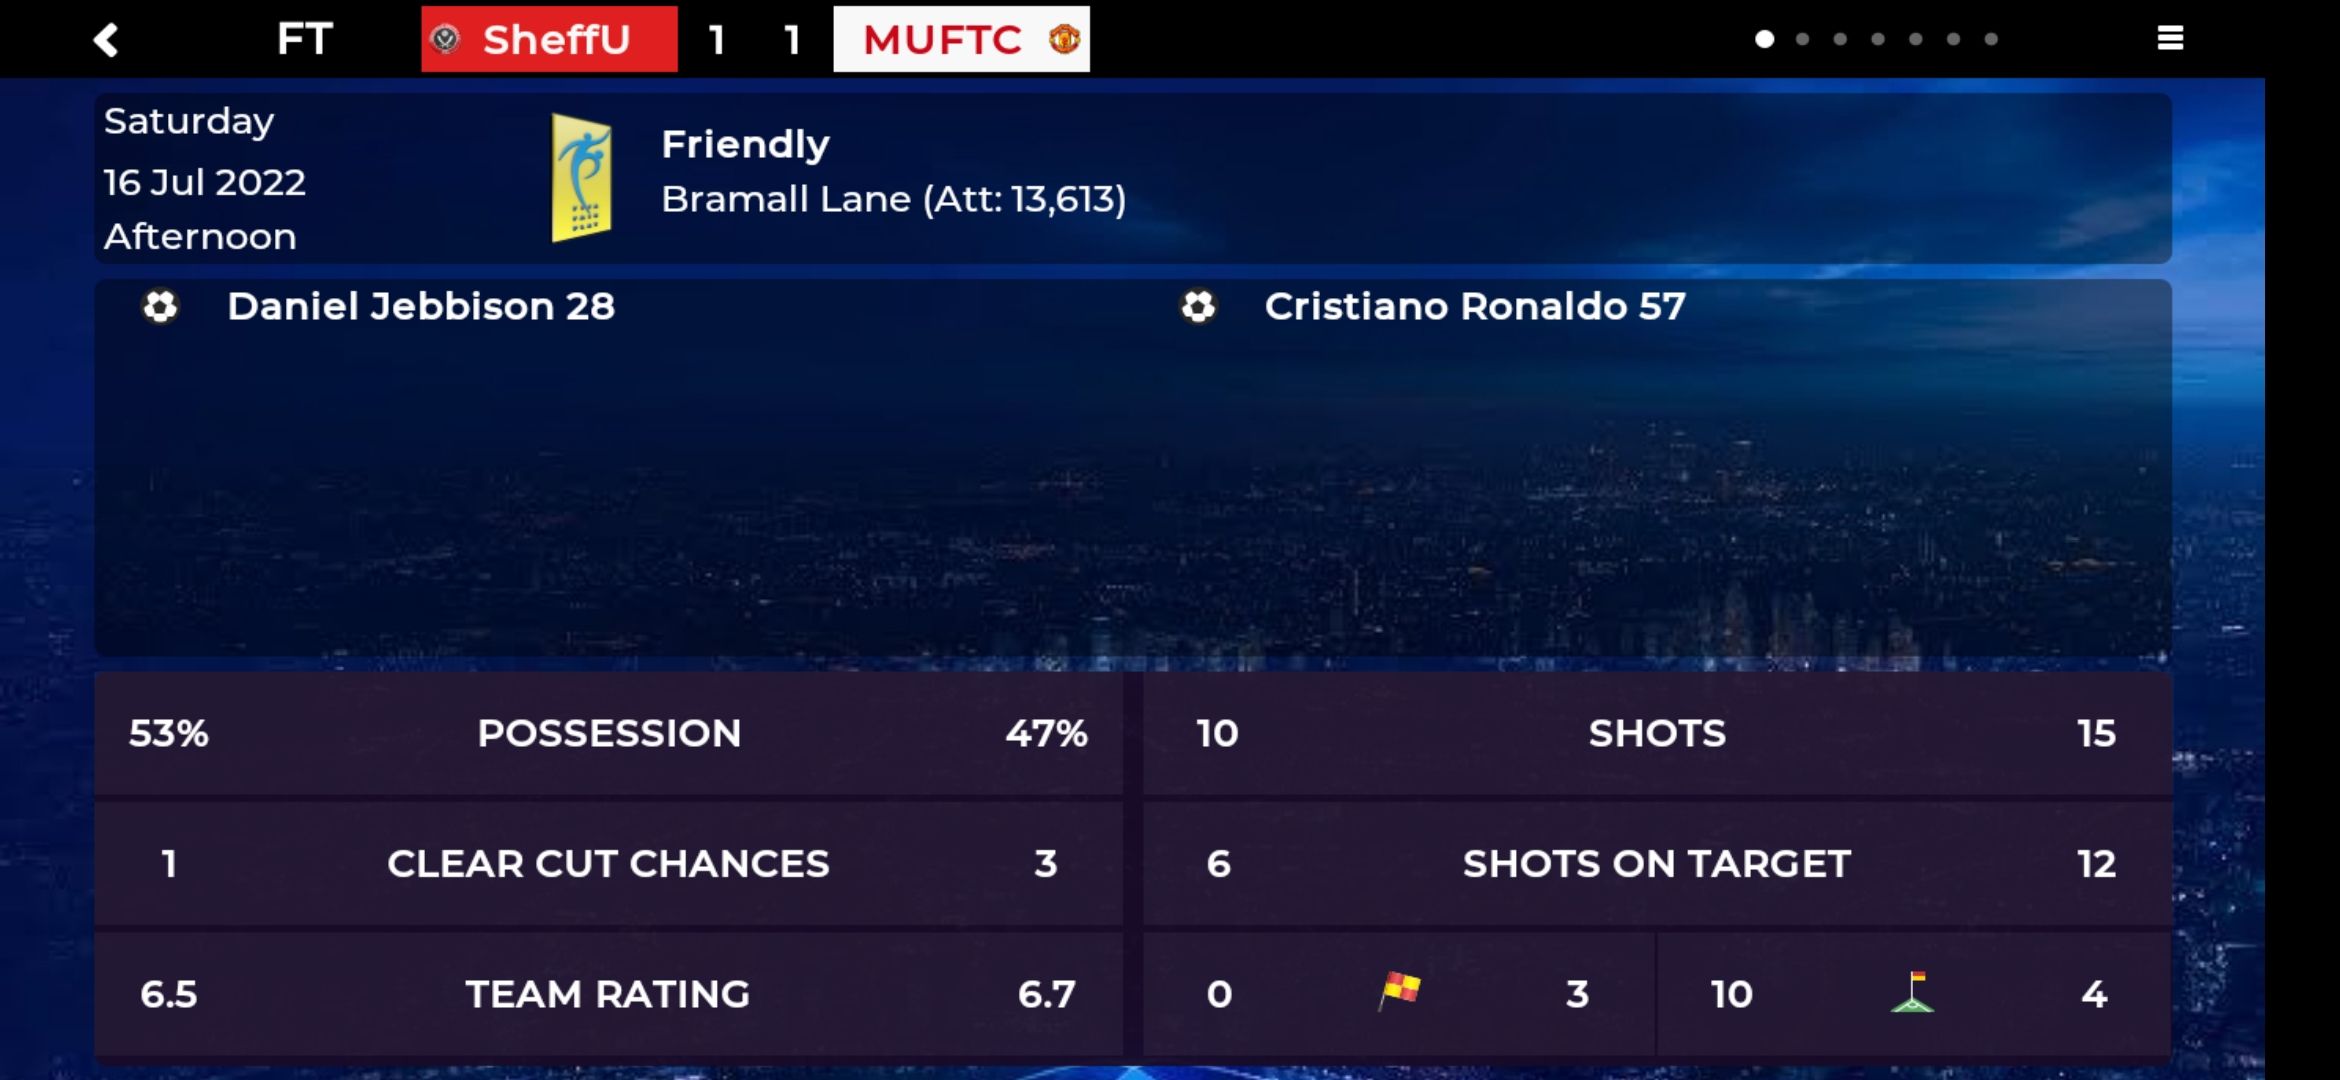
Task: Open the SheffU team button
Action: coord(549,39)
